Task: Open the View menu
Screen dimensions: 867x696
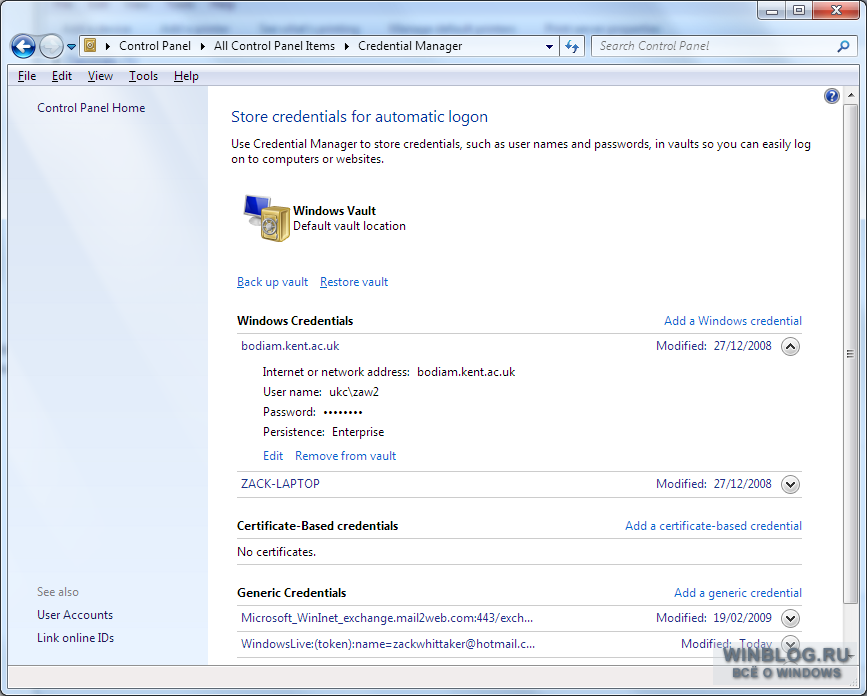Action: (x=100, y=76)
